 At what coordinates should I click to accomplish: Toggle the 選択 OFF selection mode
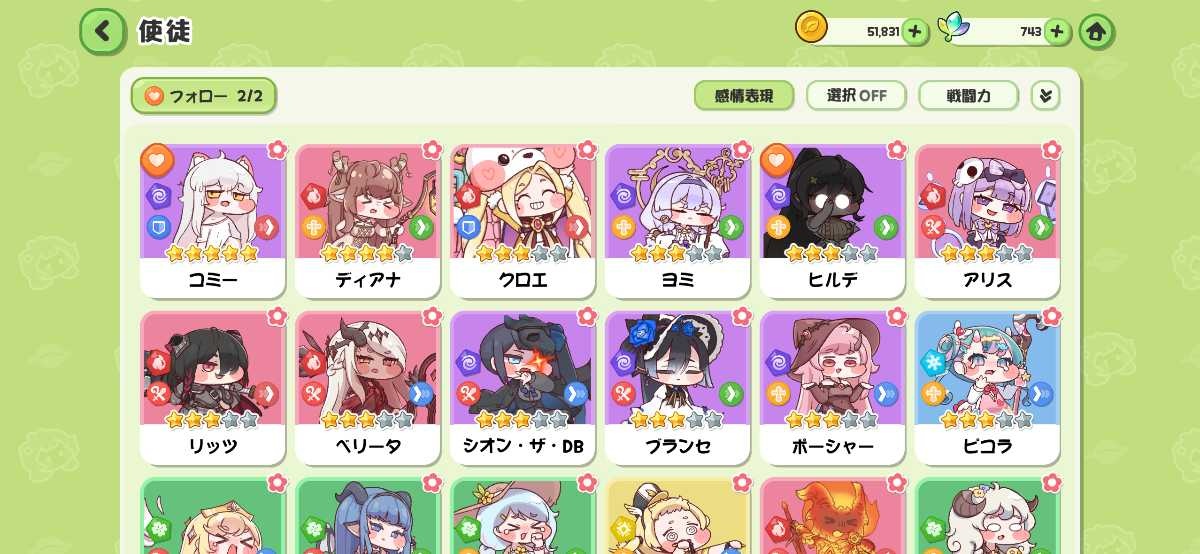click(x=857, y=96)
